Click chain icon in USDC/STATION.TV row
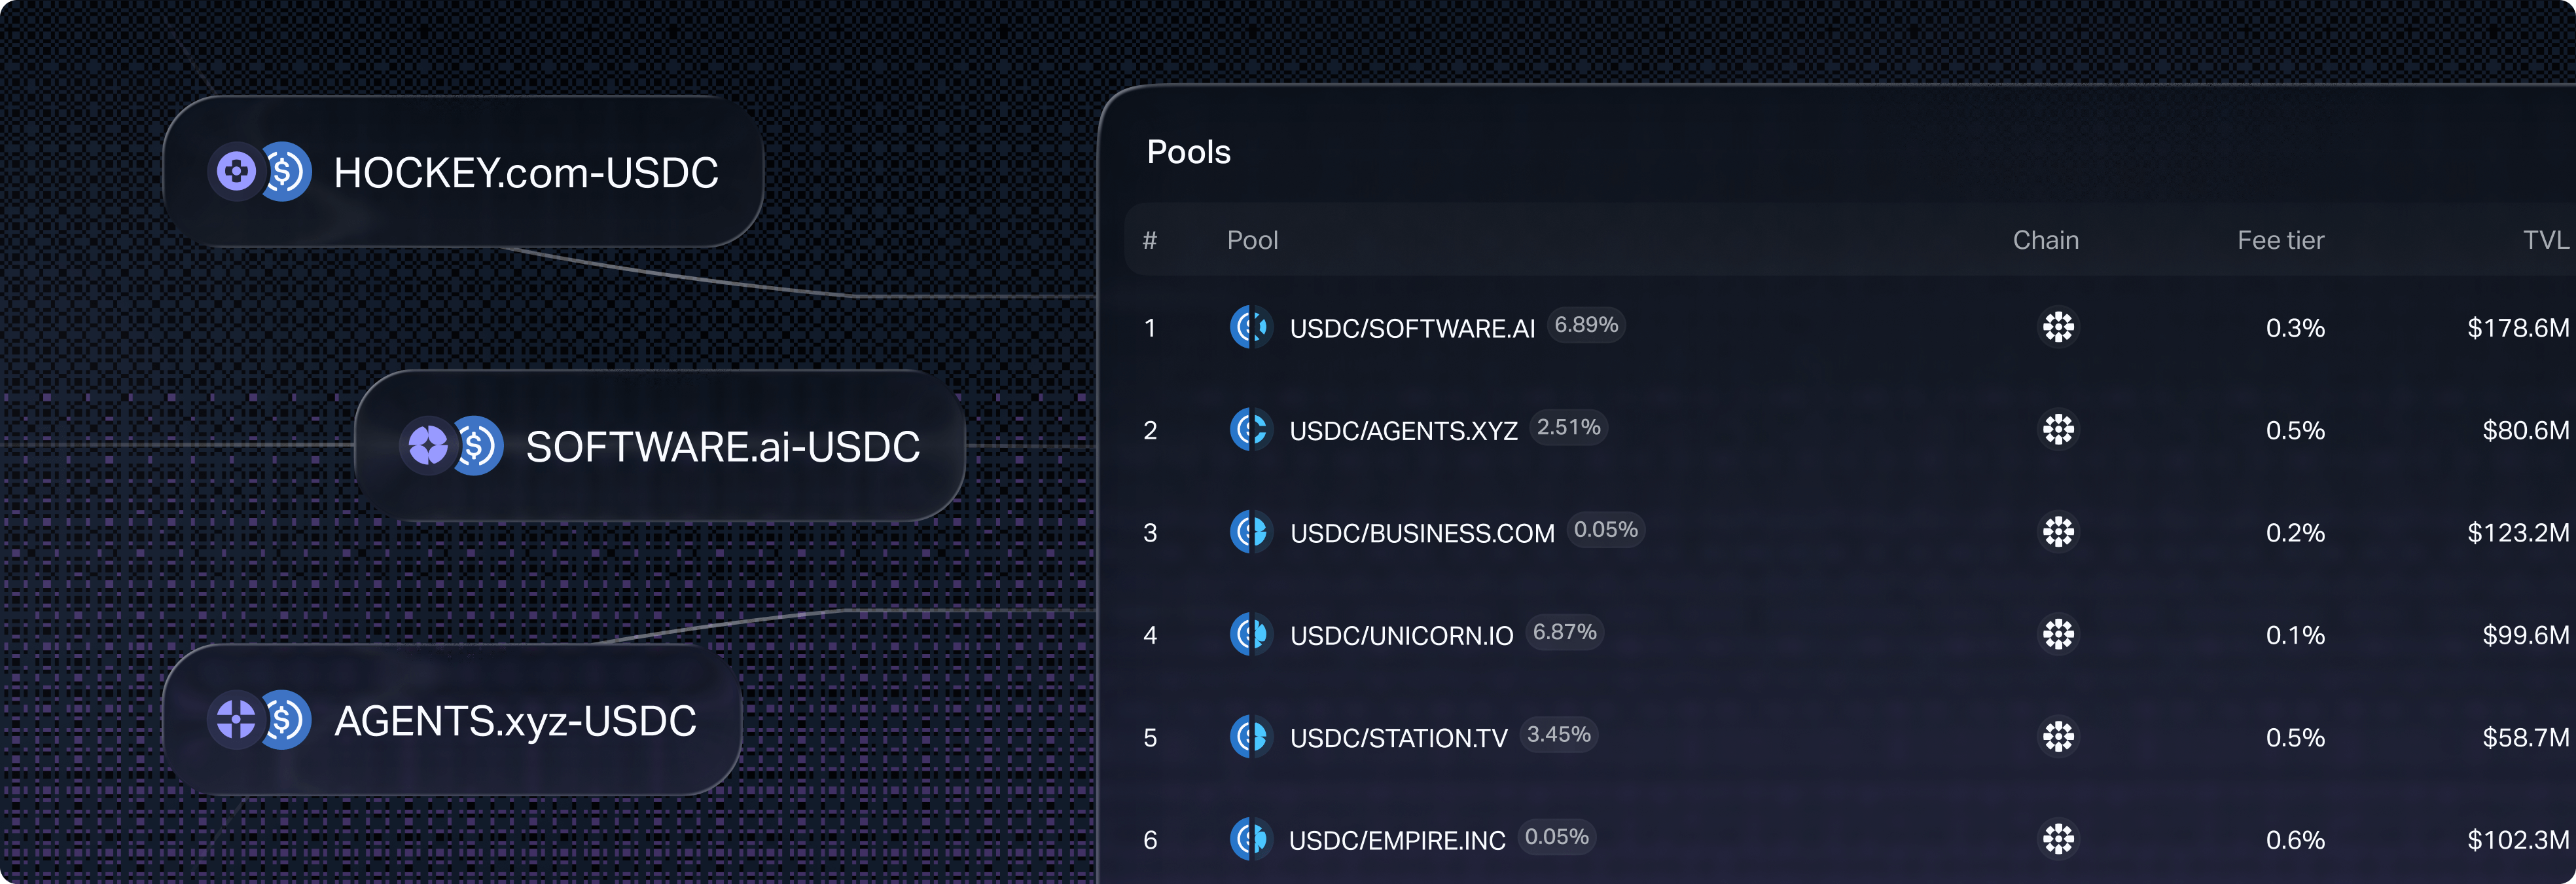 [x=2058, y=737]
